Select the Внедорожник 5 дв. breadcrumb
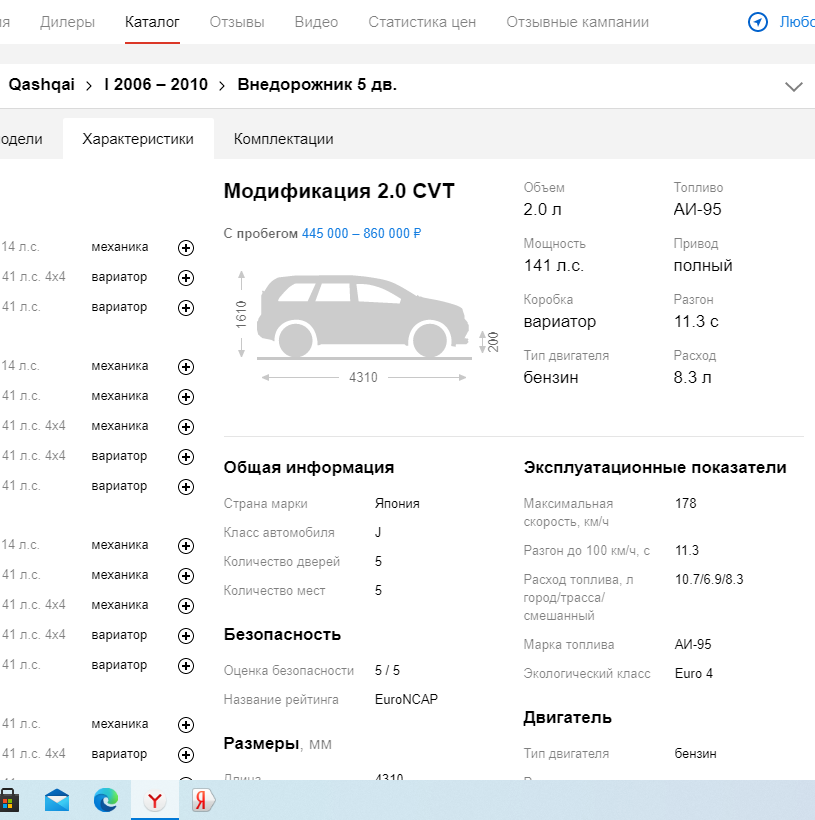This screenshot has height=820, width=815. (x=317, y=84)
